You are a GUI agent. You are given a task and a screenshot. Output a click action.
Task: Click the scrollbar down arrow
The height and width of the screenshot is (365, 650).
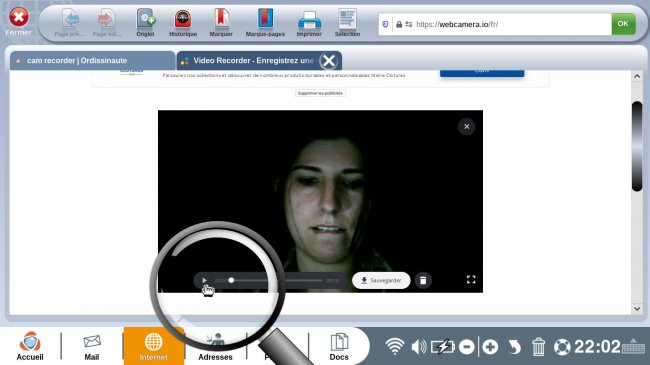click(637, 309)
